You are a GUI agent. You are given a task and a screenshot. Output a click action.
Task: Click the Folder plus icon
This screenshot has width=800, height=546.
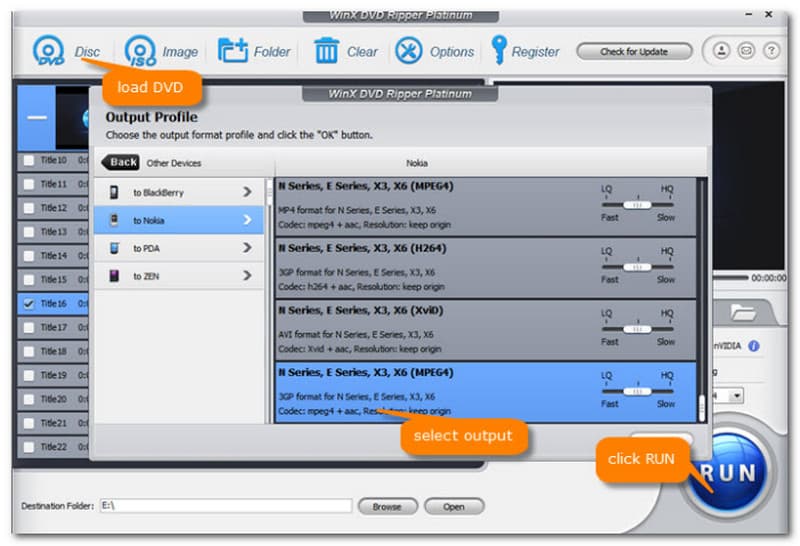pyautogui.click(x=233, y=51)
